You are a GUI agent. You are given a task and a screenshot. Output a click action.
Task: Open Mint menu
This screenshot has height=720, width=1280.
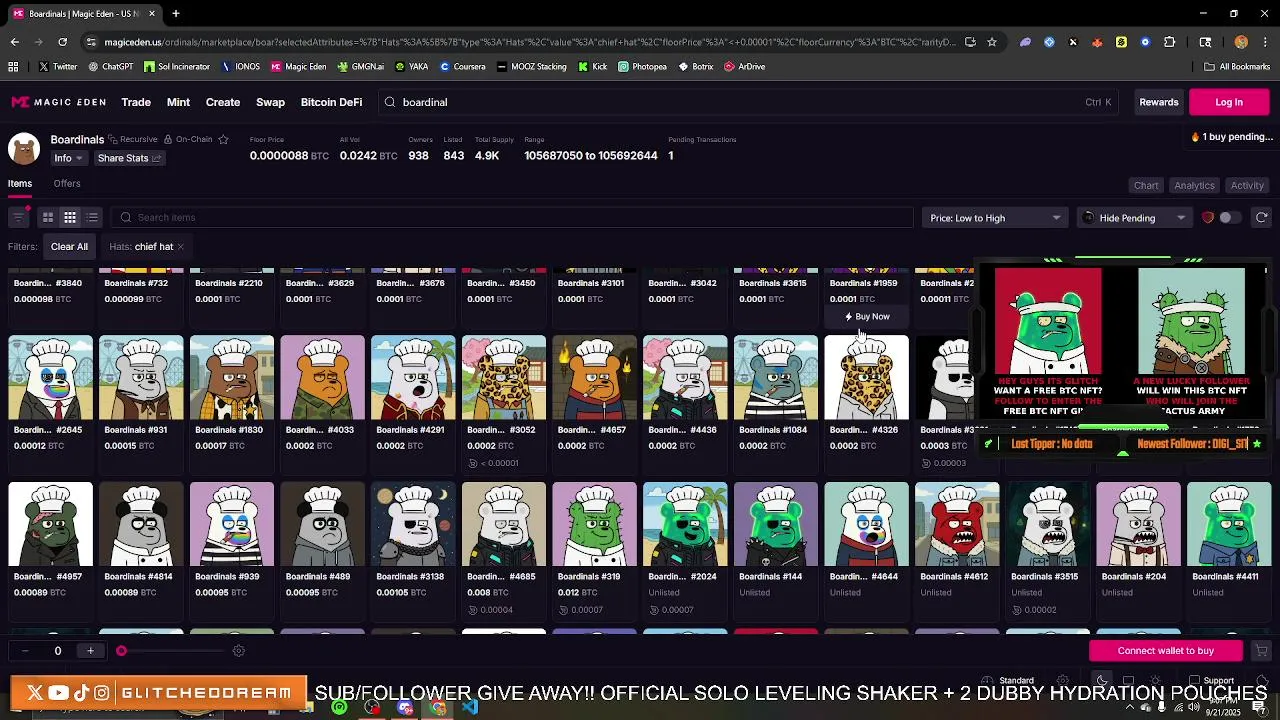(x=178, y=102)
